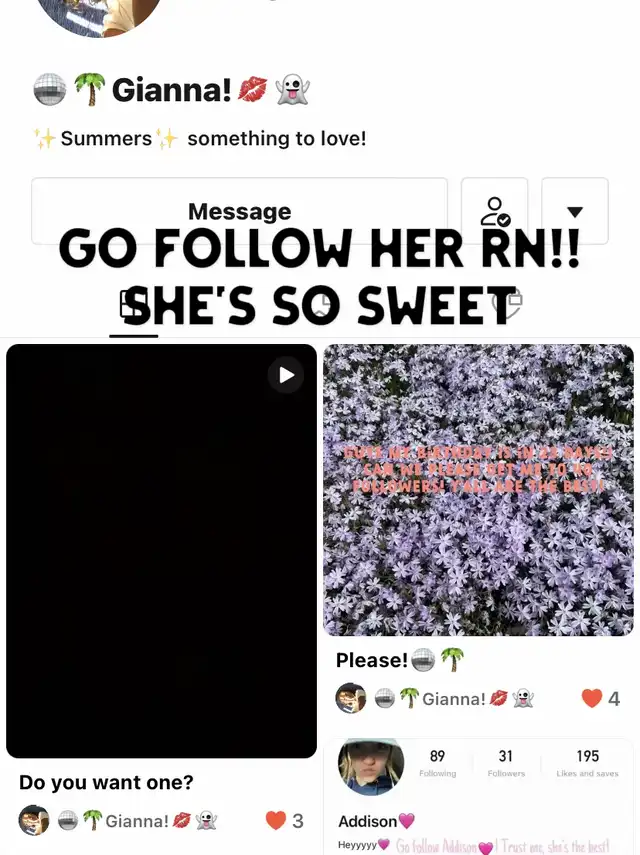
Task: Tap Gianna's avatar under the Please! post
Action: 351,698
